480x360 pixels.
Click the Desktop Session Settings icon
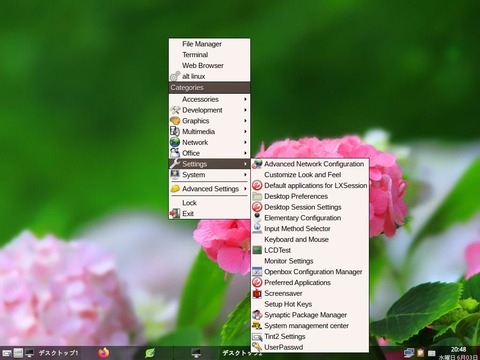(257, 207)
